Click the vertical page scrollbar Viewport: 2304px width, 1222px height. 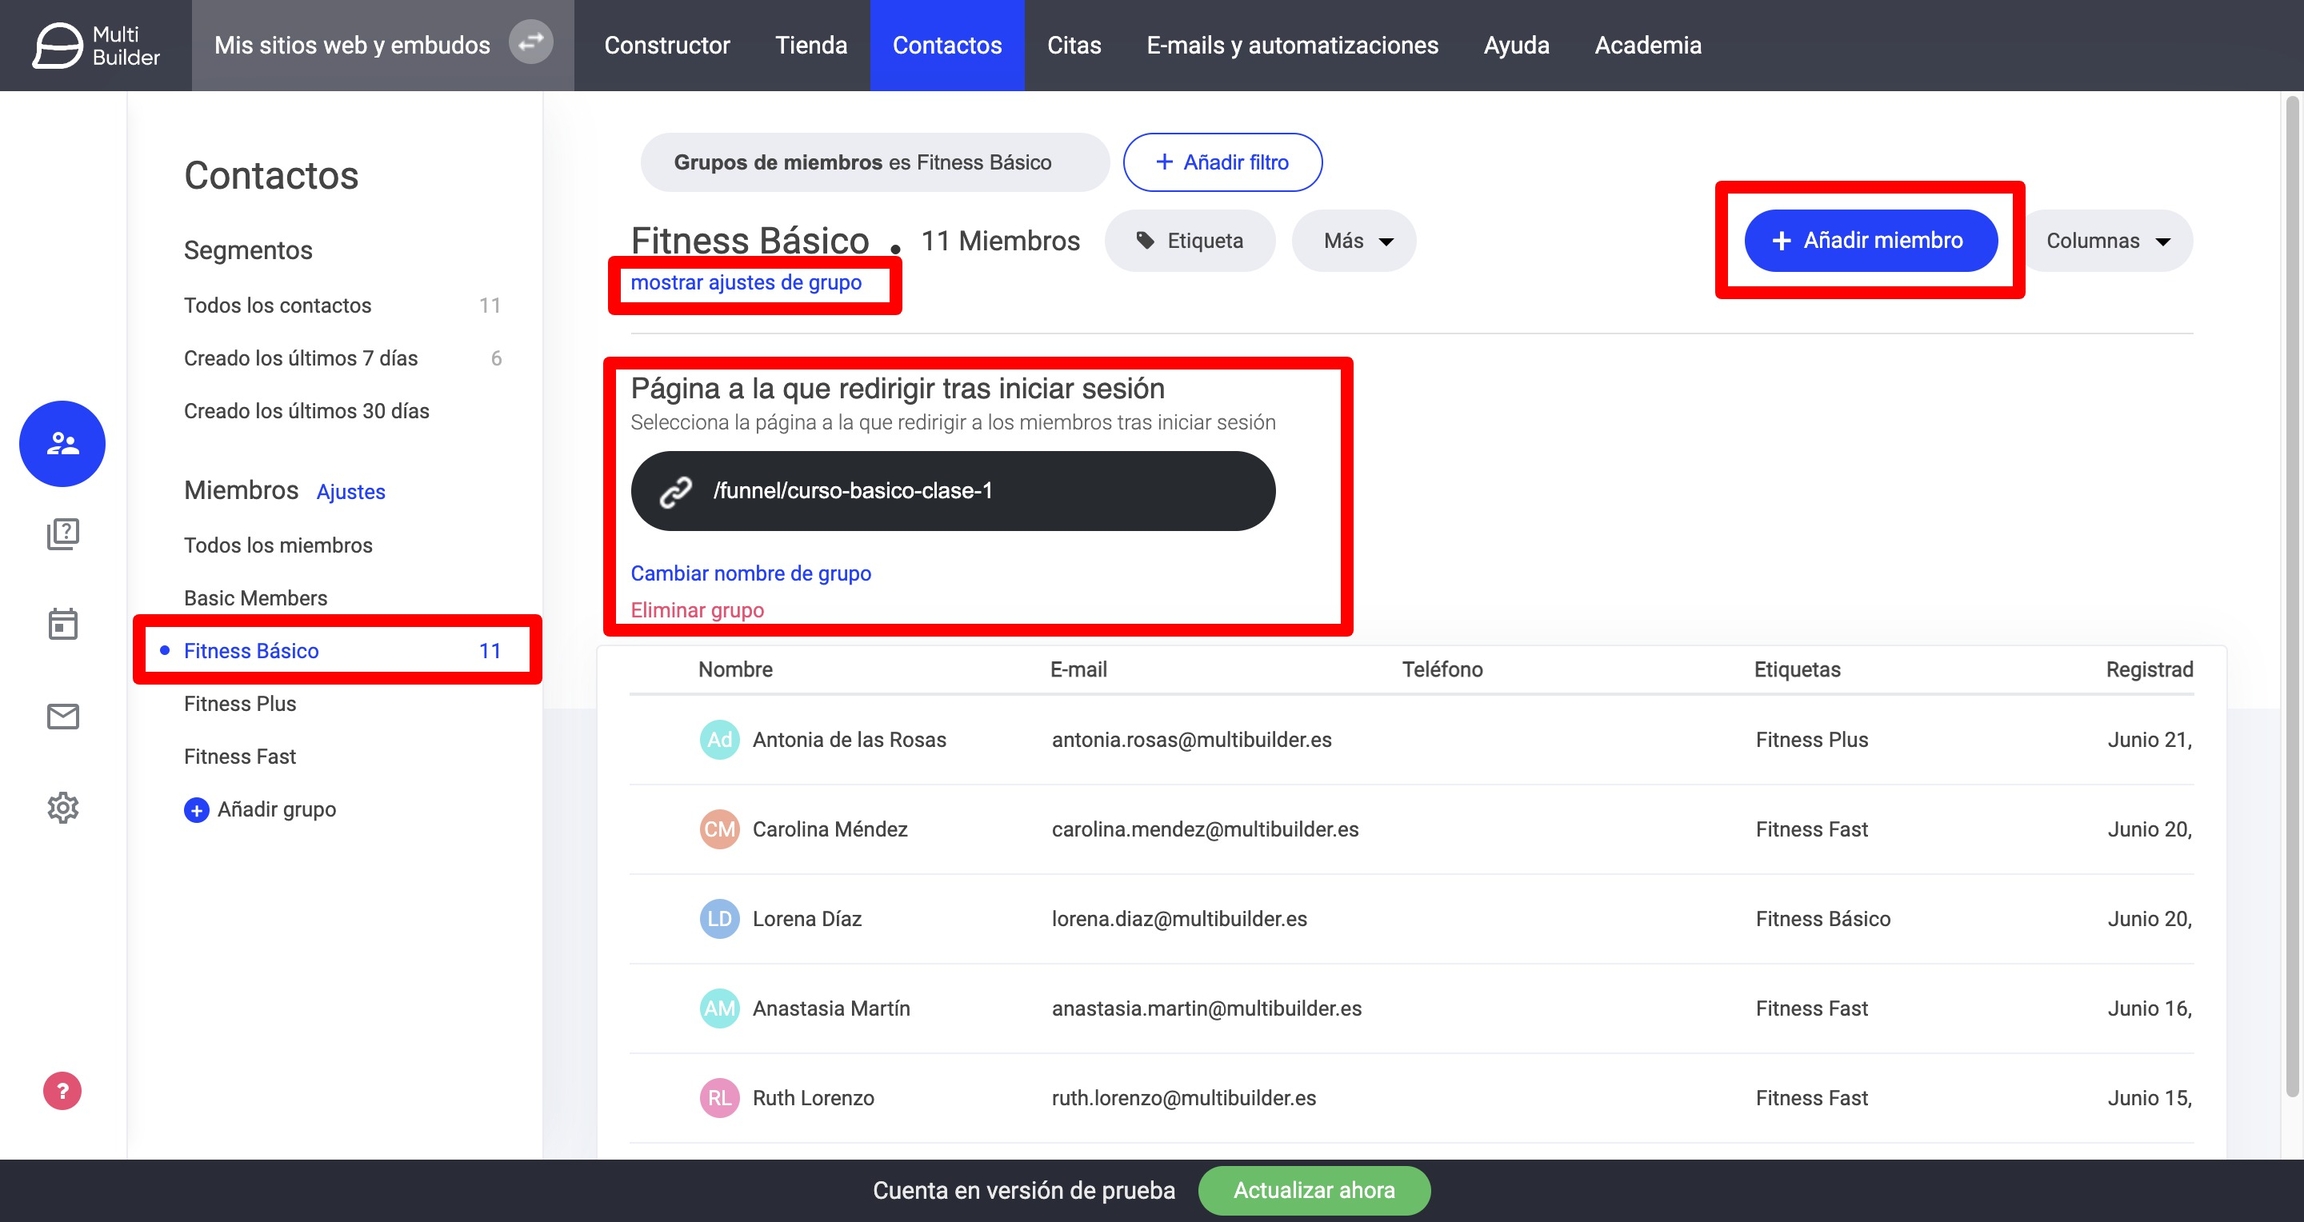point(2293,600)
